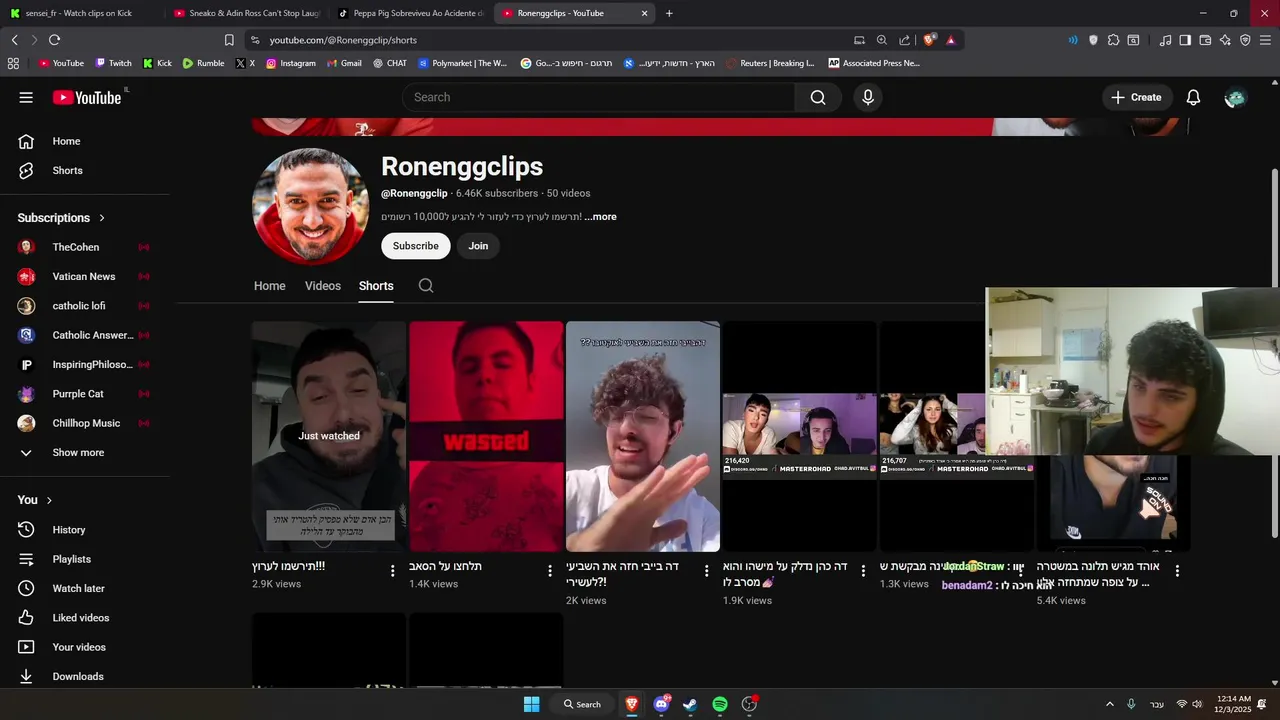Open the share page icon in address bar
This screenshot has width=1280, height=720.
[905, 40]
